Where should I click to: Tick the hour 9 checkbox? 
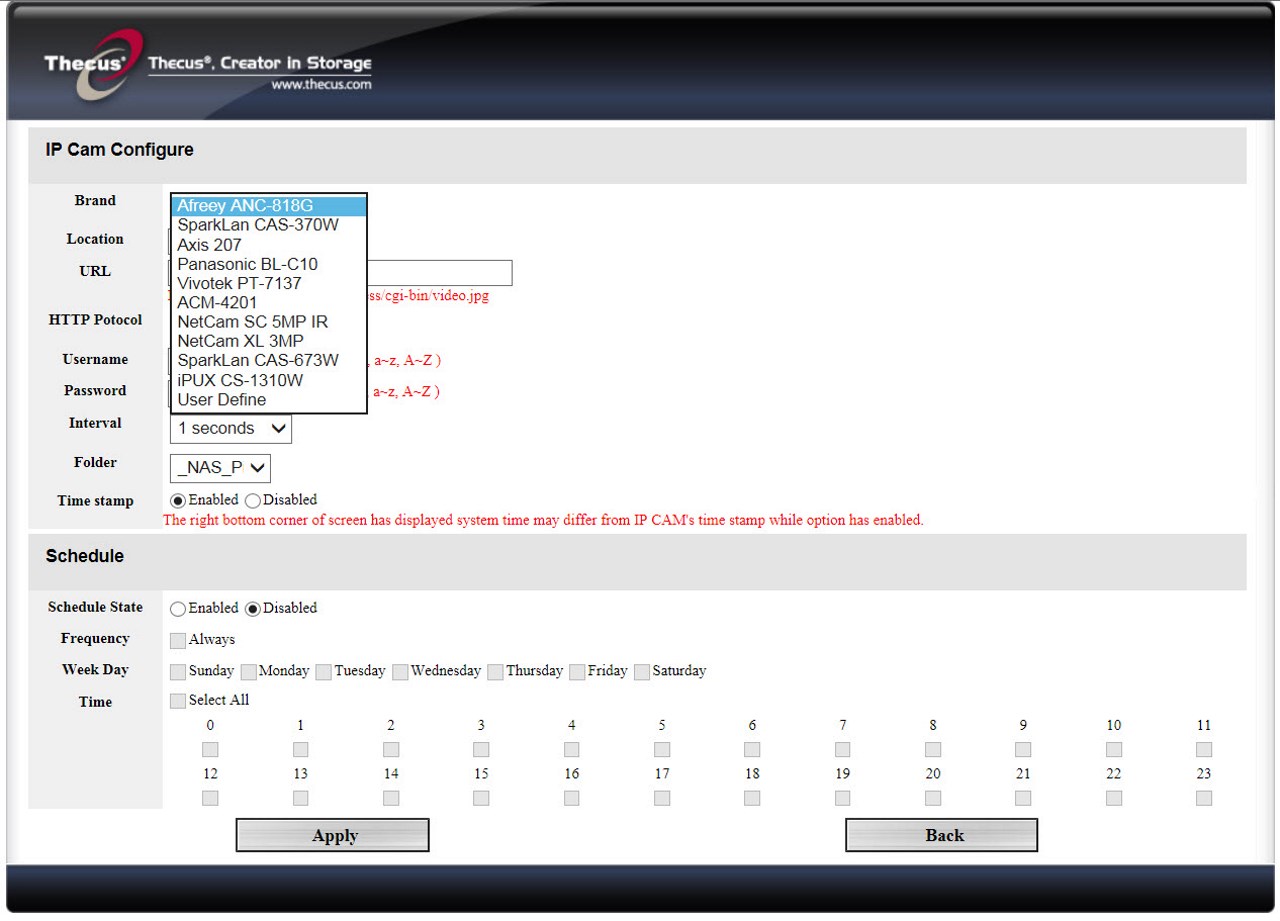[1023, 749]
